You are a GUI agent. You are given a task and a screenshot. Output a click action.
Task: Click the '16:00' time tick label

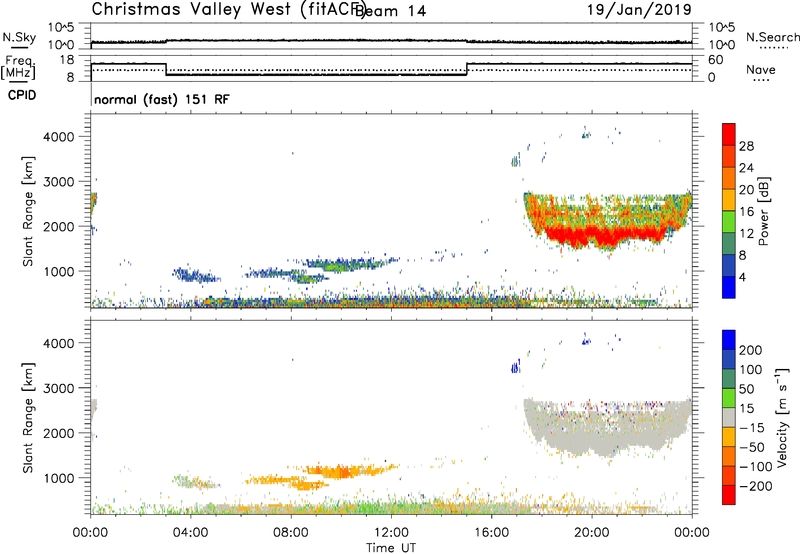tap(491, 533)
